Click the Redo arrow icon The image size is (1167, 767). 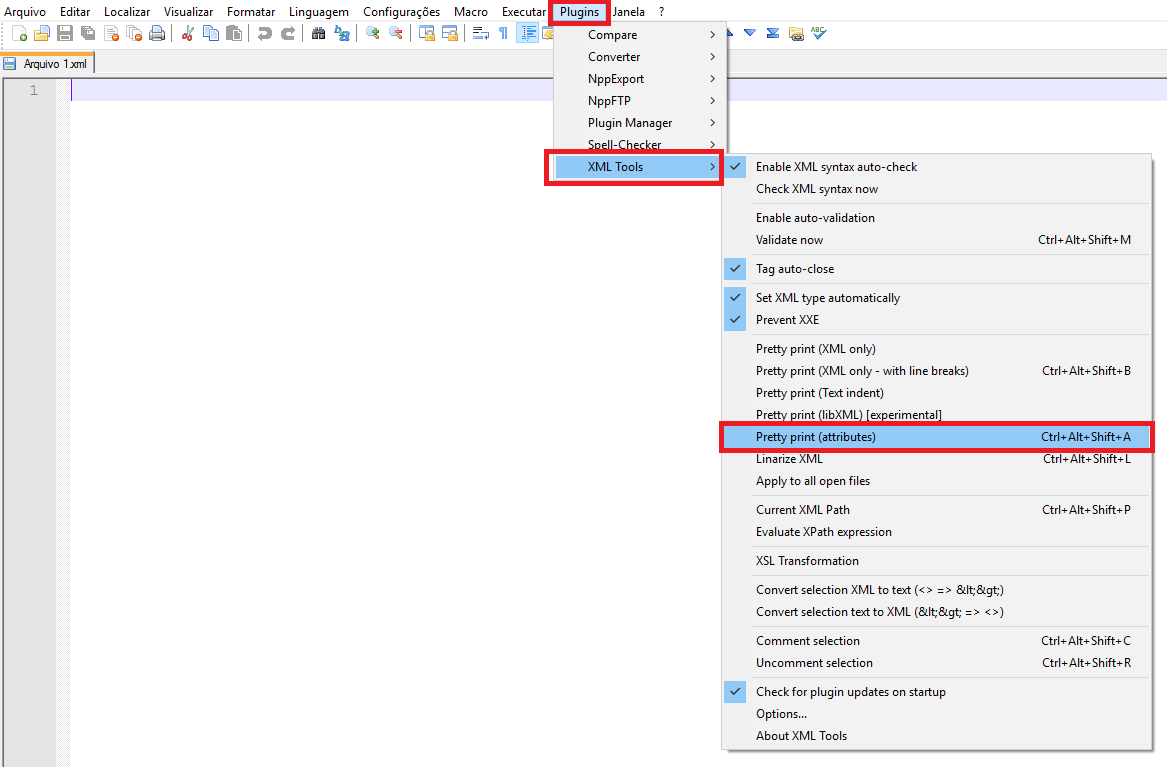click(287, 33)
